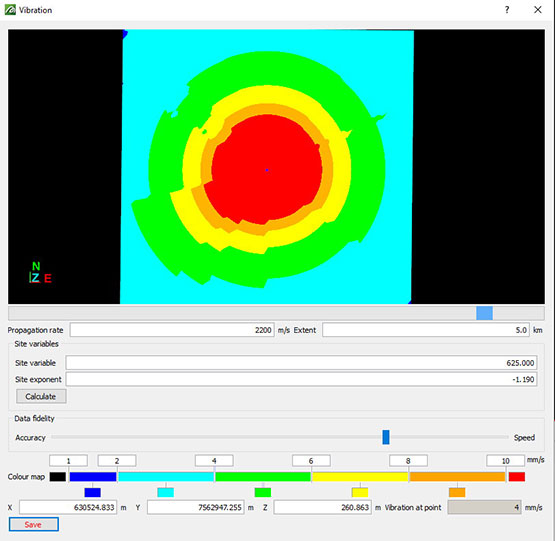Click the Propagation rate input field
The image size is (555, 541).
[x=172, y=330]
